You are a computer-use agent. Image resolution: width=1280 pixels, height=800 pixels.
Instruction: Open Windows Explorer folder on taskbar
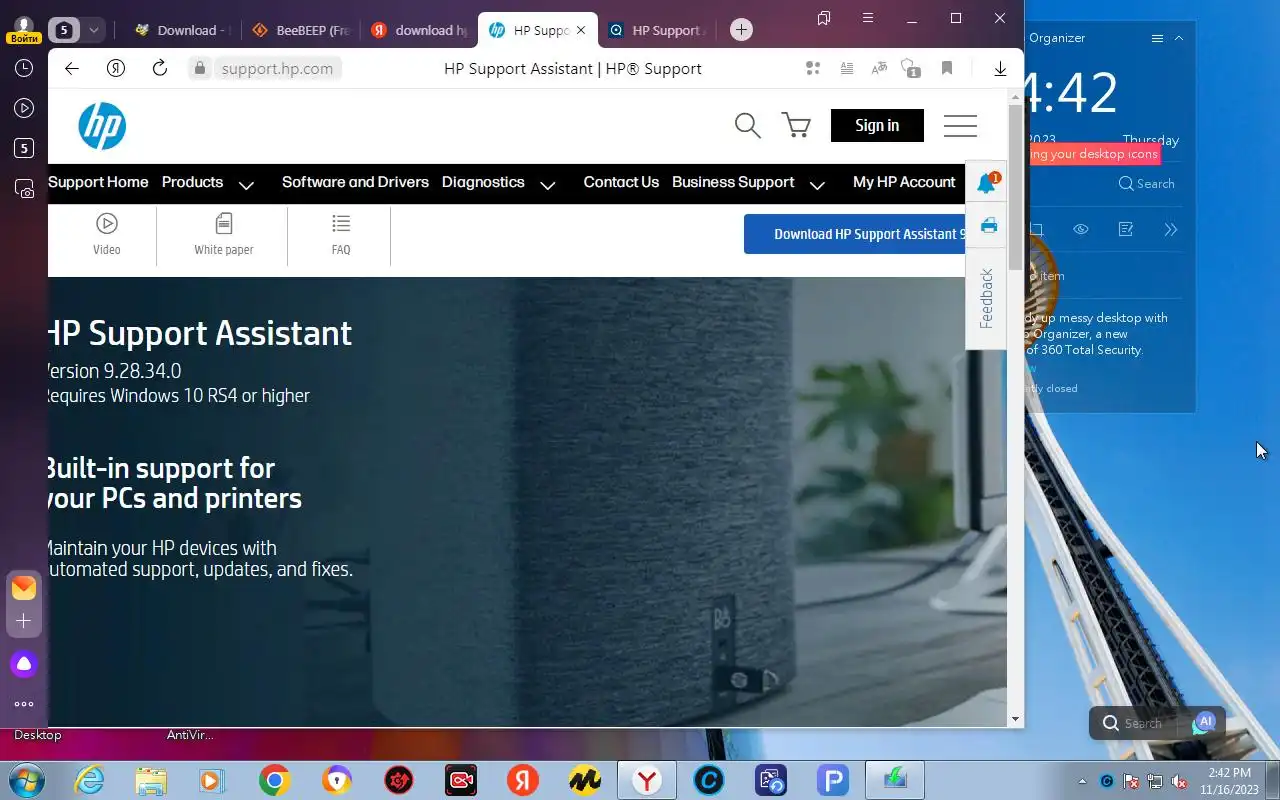pos(151,780)
